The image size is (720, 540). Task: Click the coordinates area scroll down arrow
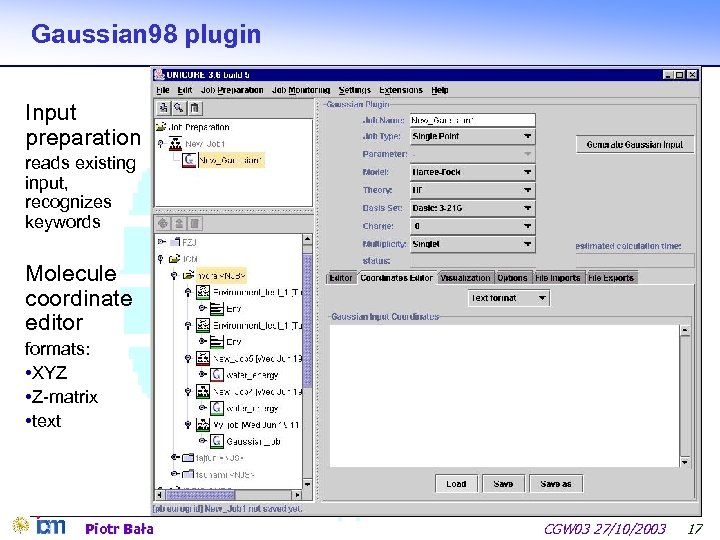(685, 462)
